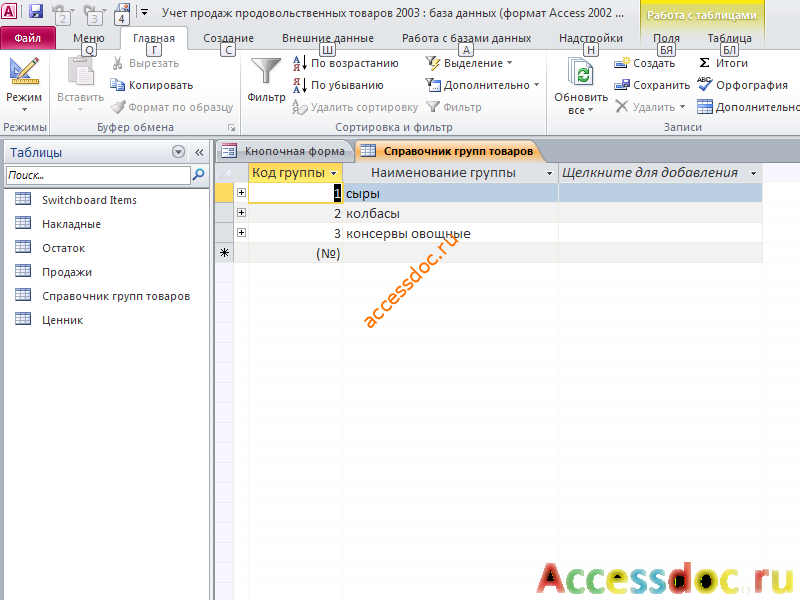
Task: Open the Таблицы navigation pane menu arrow
Action: click(179, 152)
